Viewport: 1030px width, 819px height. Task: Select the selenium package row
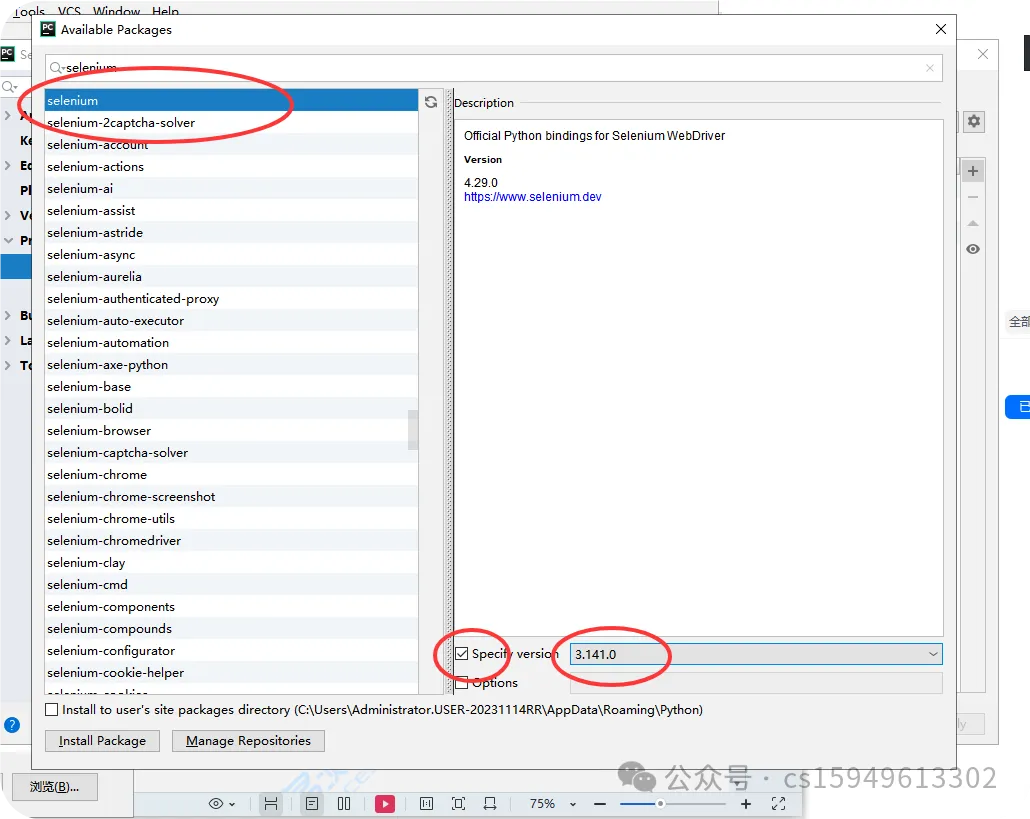pos(231,100)
